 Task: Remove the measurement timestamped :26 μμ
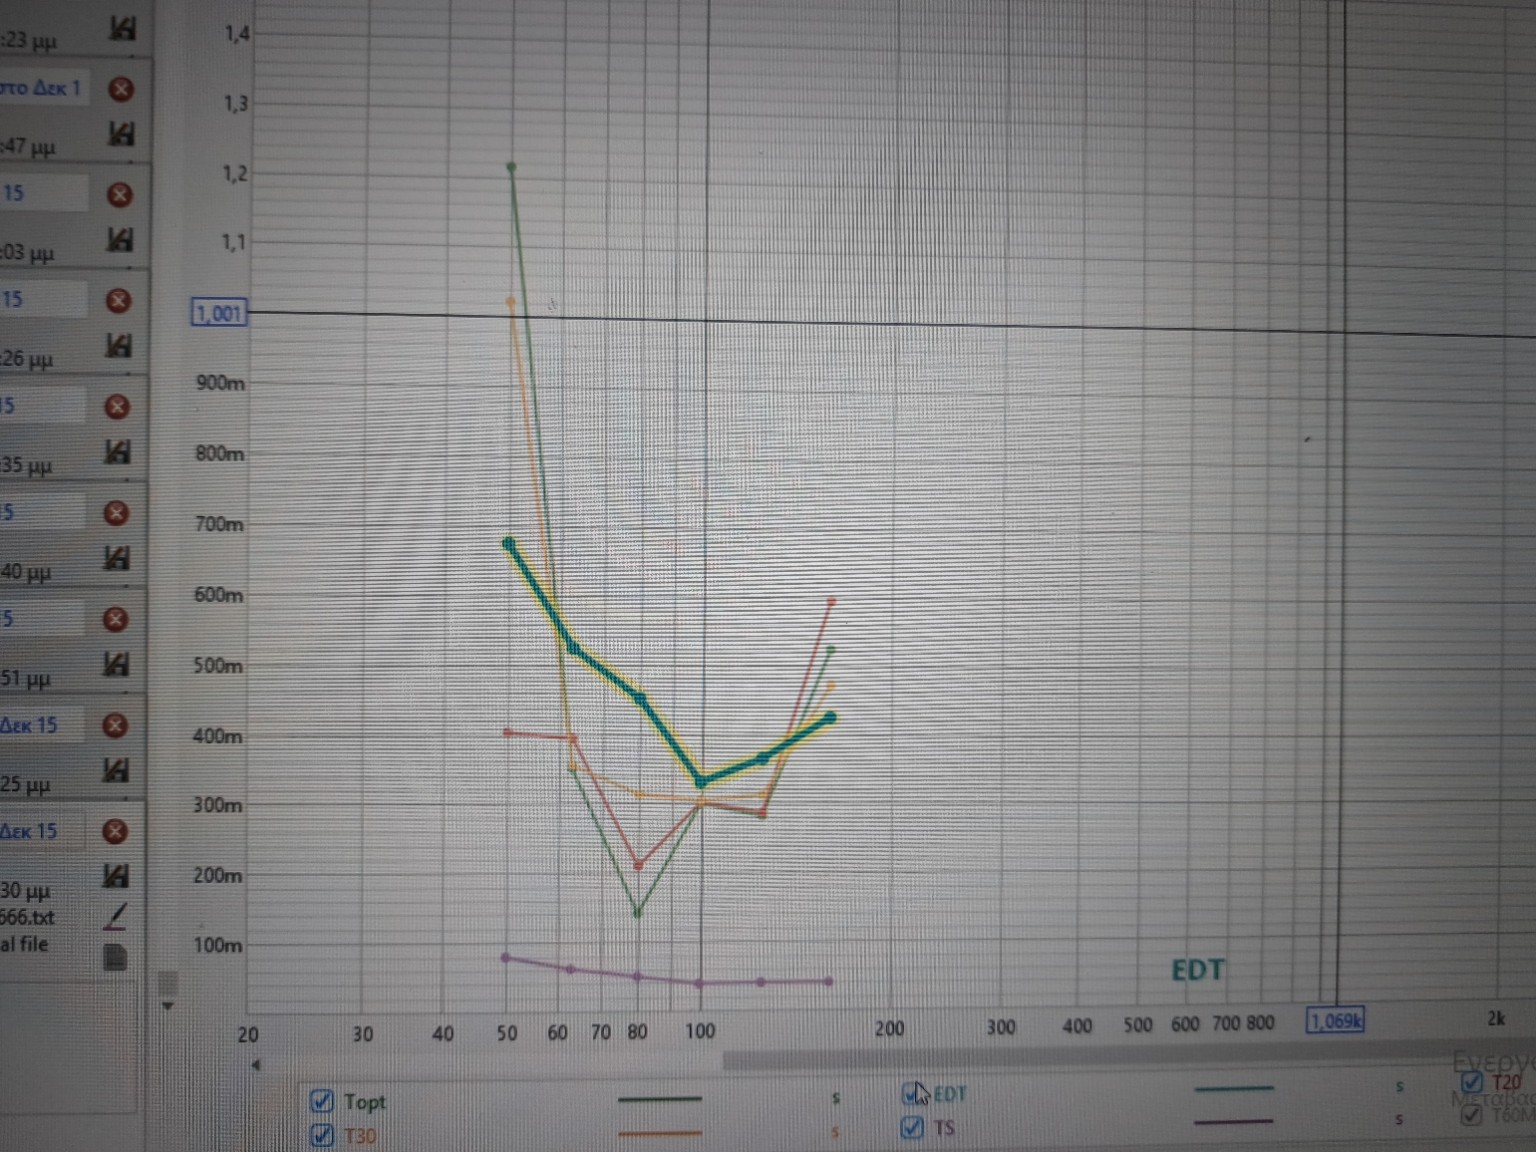118,301
